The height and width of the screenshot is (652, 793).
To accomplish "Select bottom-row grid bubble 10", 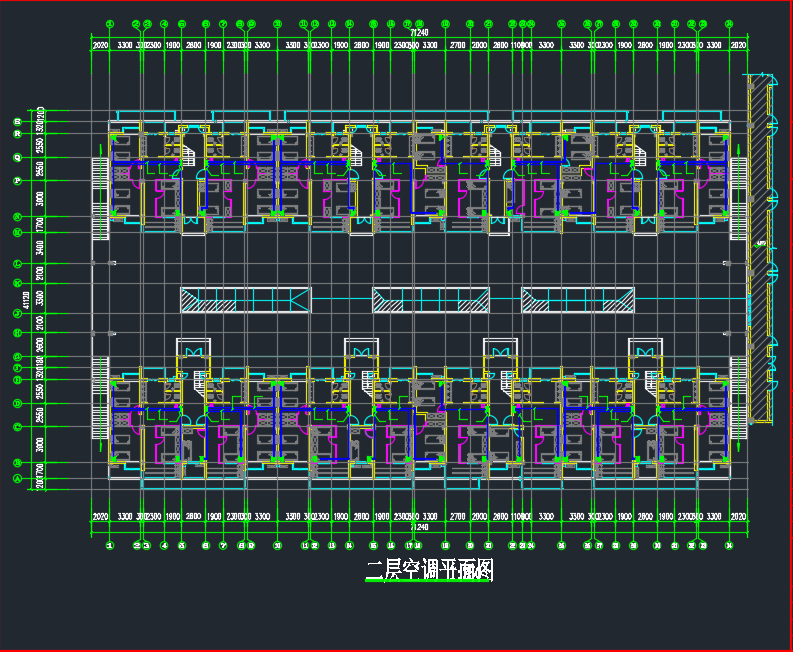I will click(277, 546).
